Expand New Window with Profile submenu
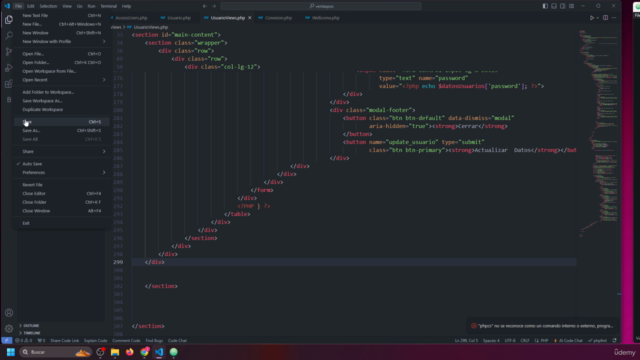Screen dimensions: 640x360 tap(61, 42)
